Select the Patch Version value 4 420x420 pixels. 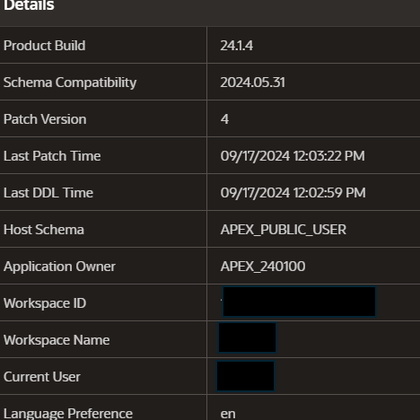pos(225,119)
